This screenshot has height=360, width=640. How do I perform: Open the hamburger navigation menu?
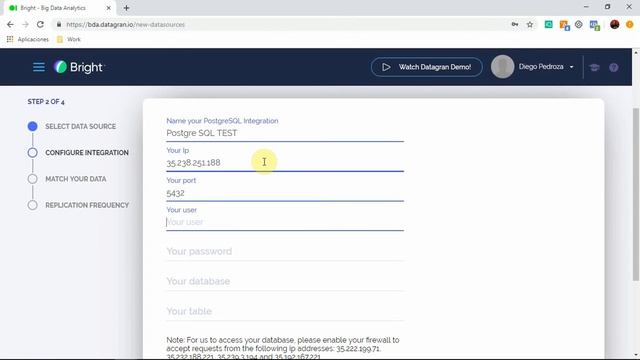tap(39, 67)
